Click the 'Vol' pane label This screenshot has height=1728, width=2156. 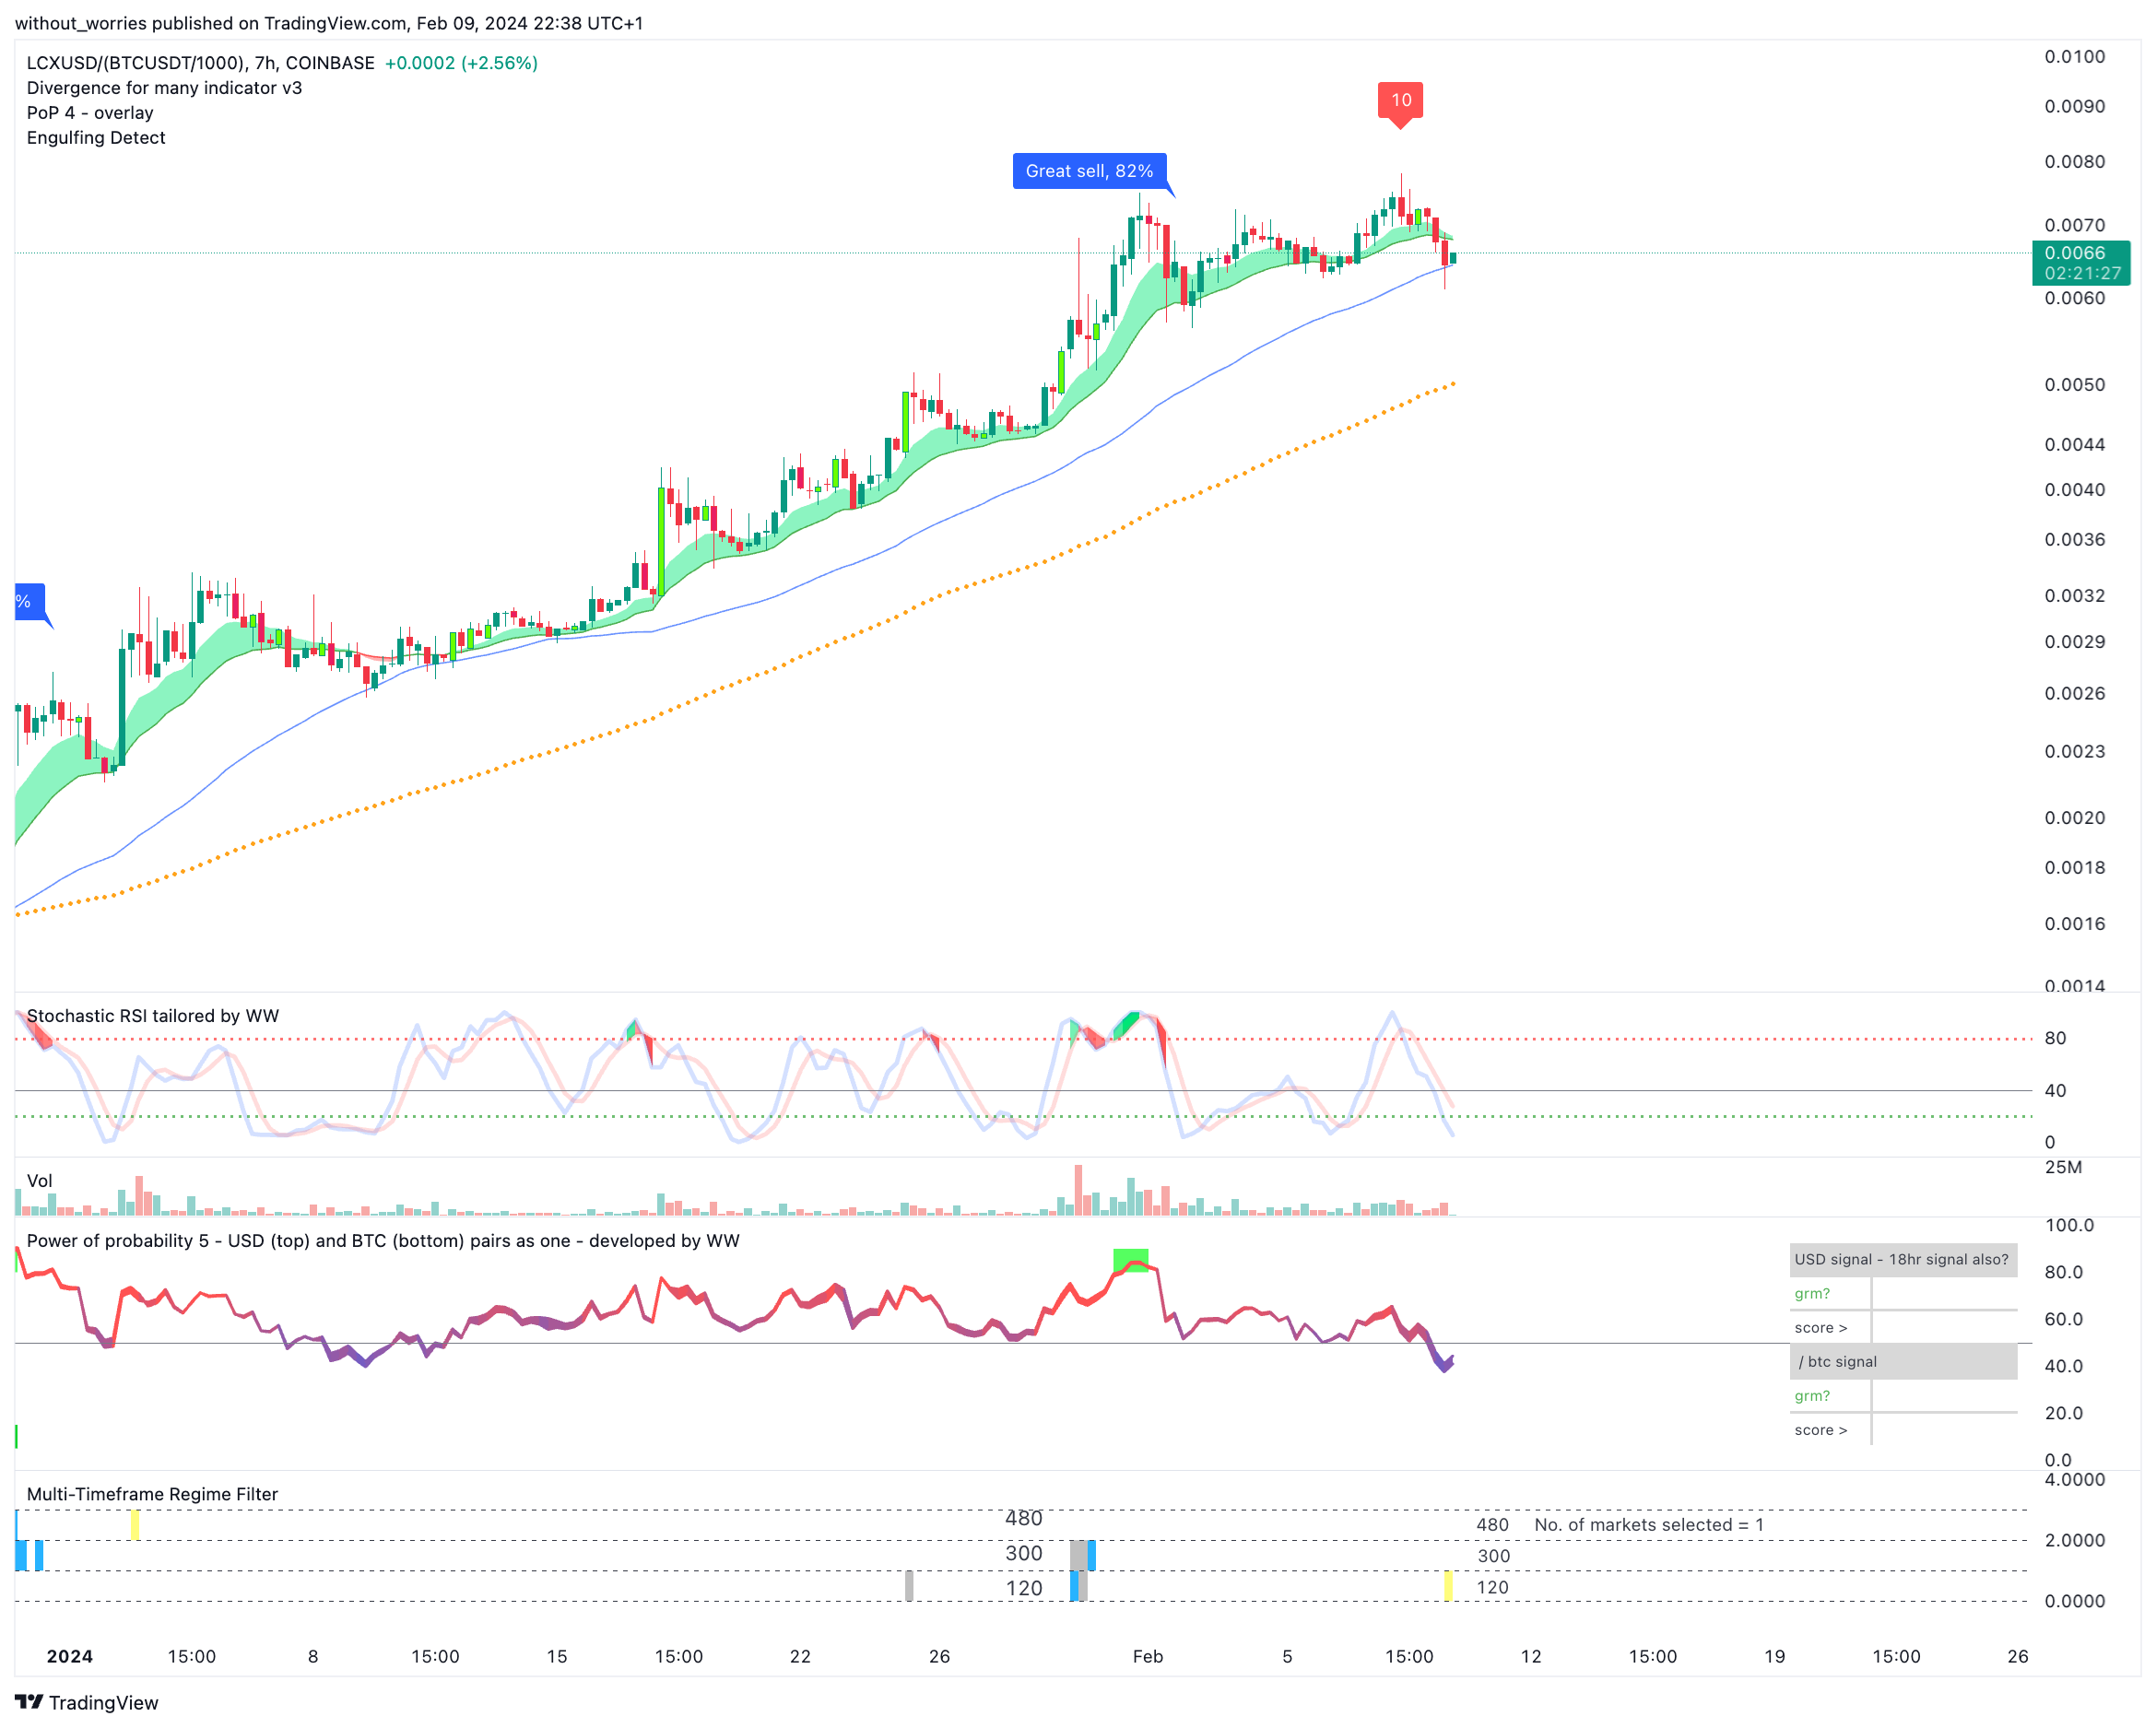pyautogui.click(x=39, y=1181)
